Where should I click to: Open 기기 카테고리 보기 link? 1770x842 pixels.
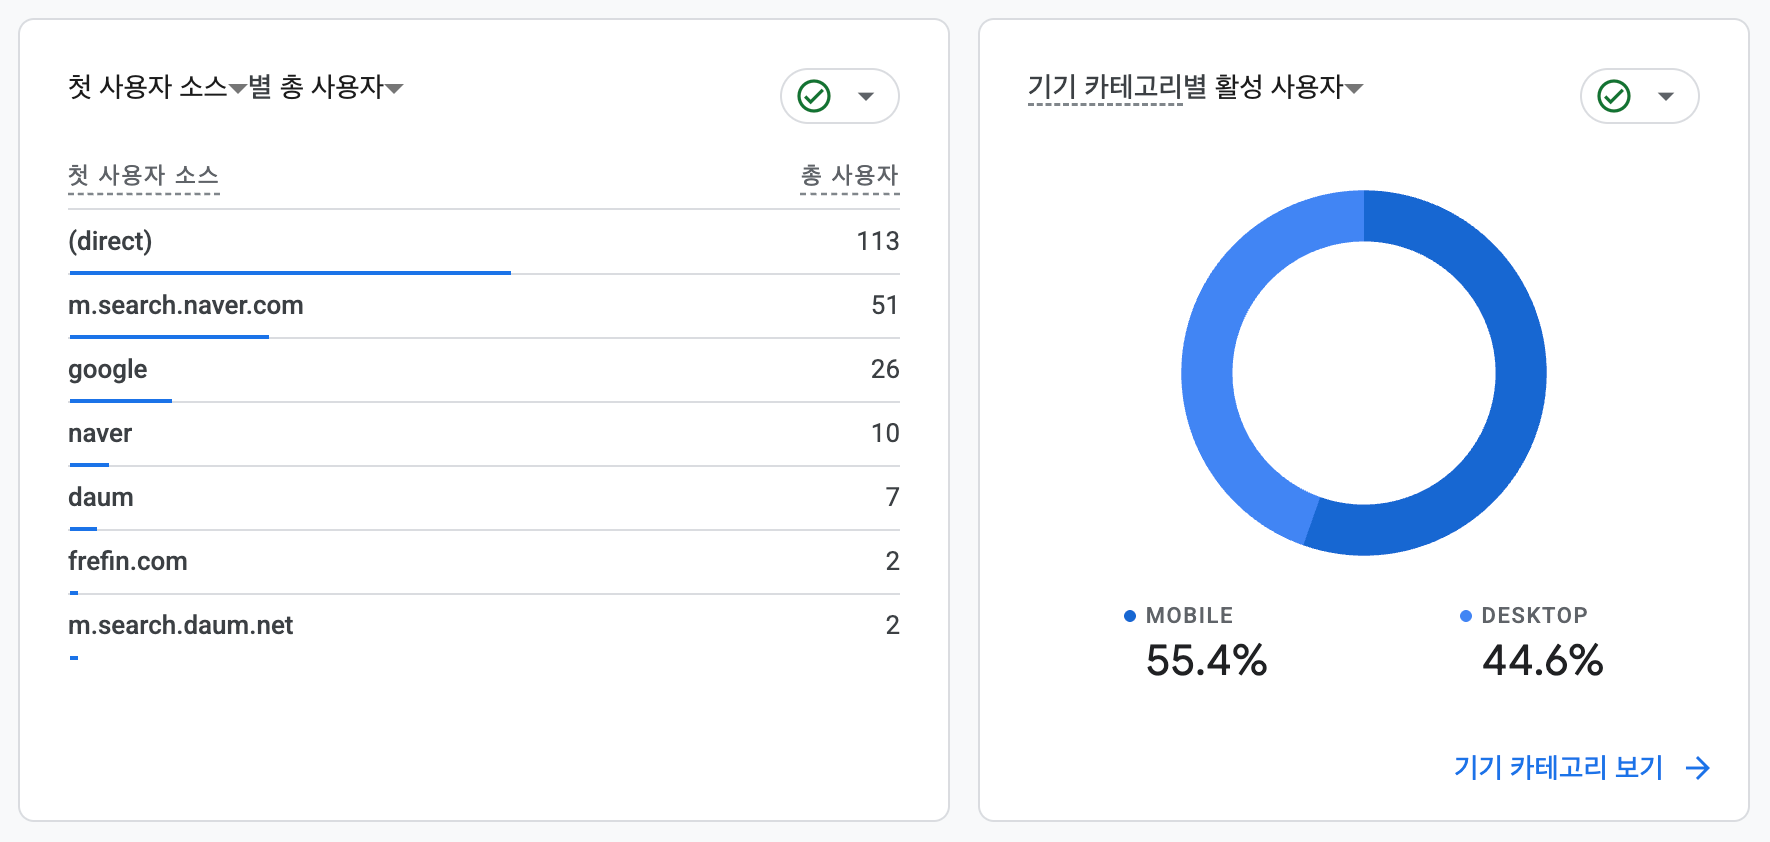pyautogui.click(x=1558, y=768)
